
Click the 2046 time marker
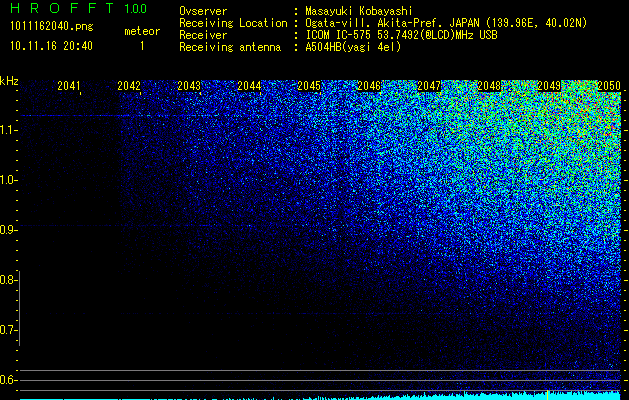[369, 86]
